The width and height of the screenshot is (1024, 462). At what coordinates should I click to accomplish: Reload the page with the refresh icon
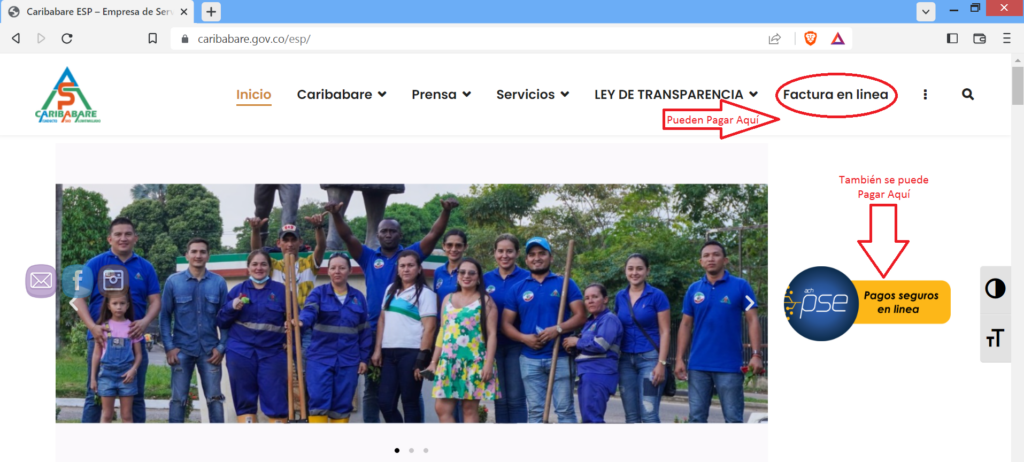pyautogui.click(x=67, y=38)
